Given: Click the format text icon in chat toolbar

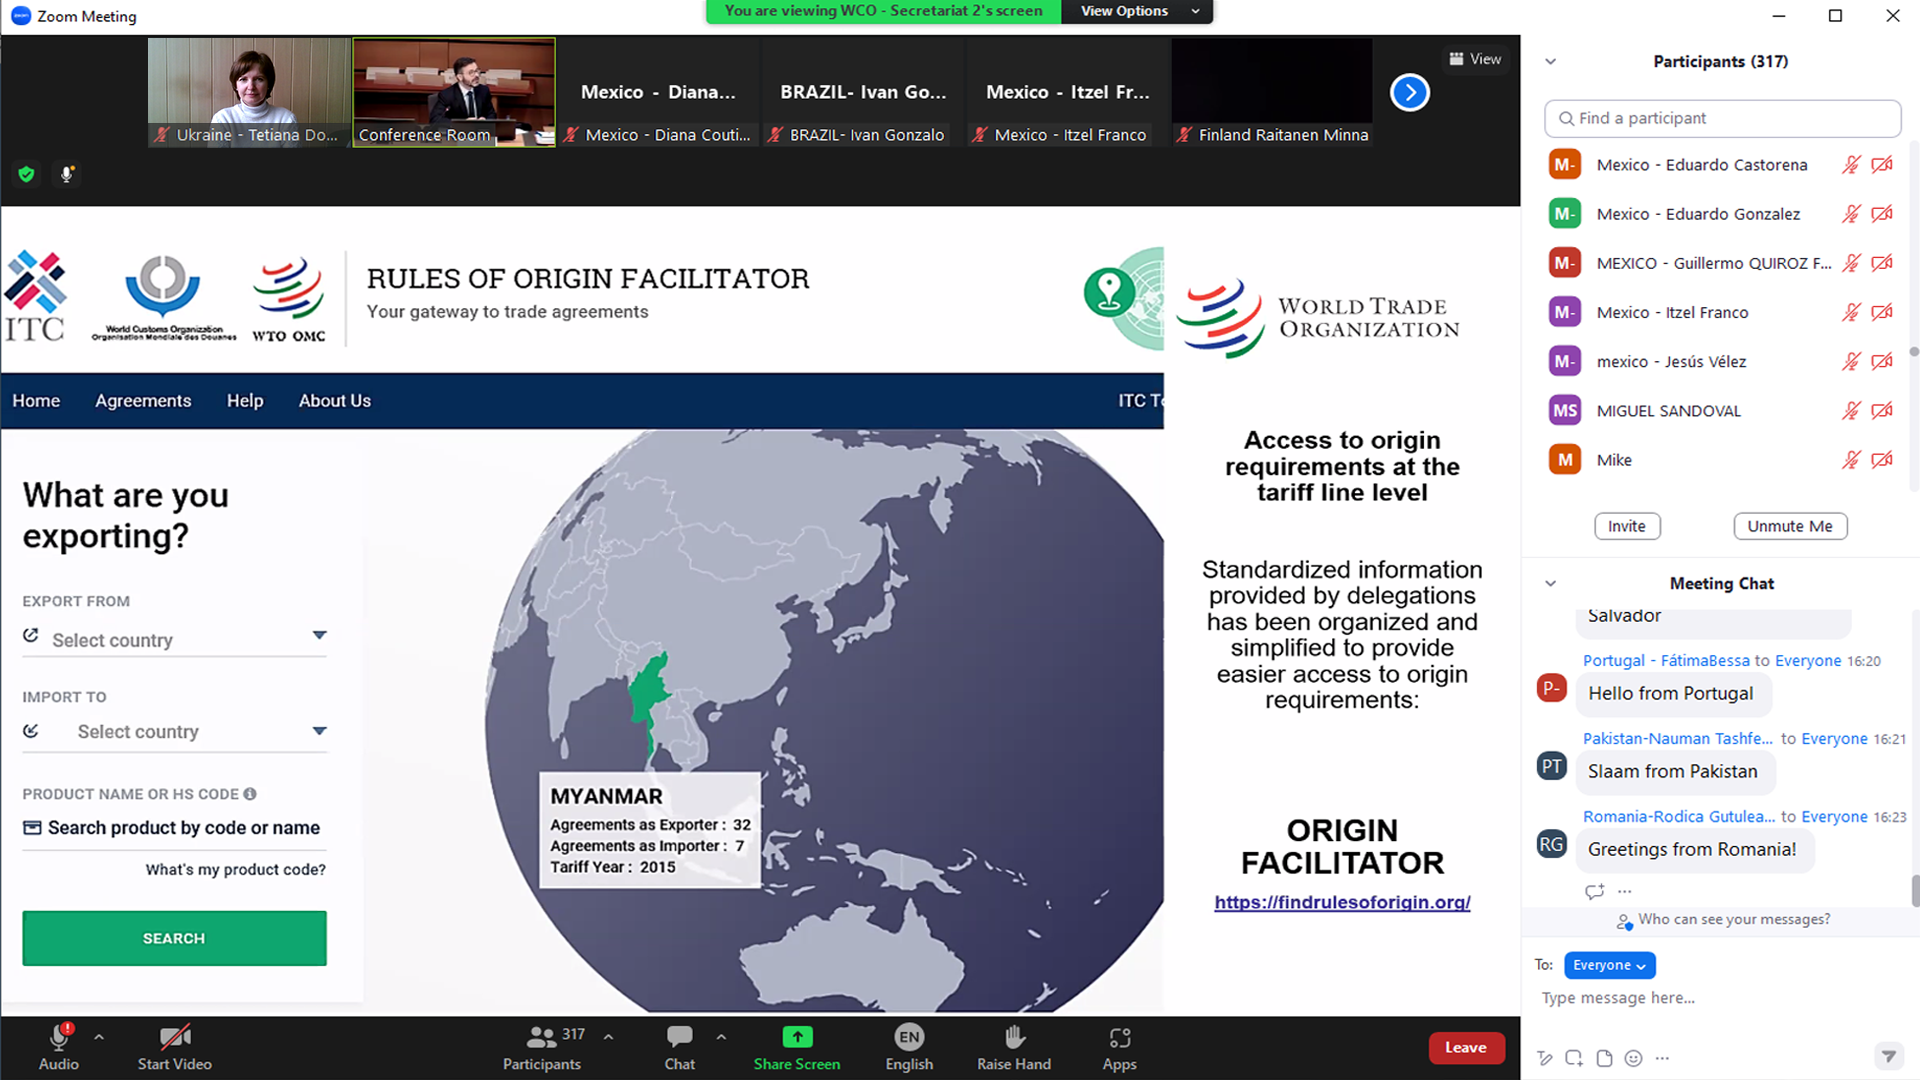Looking at the screenshot, I should pyautogui.click(x=1545, y=1058).
